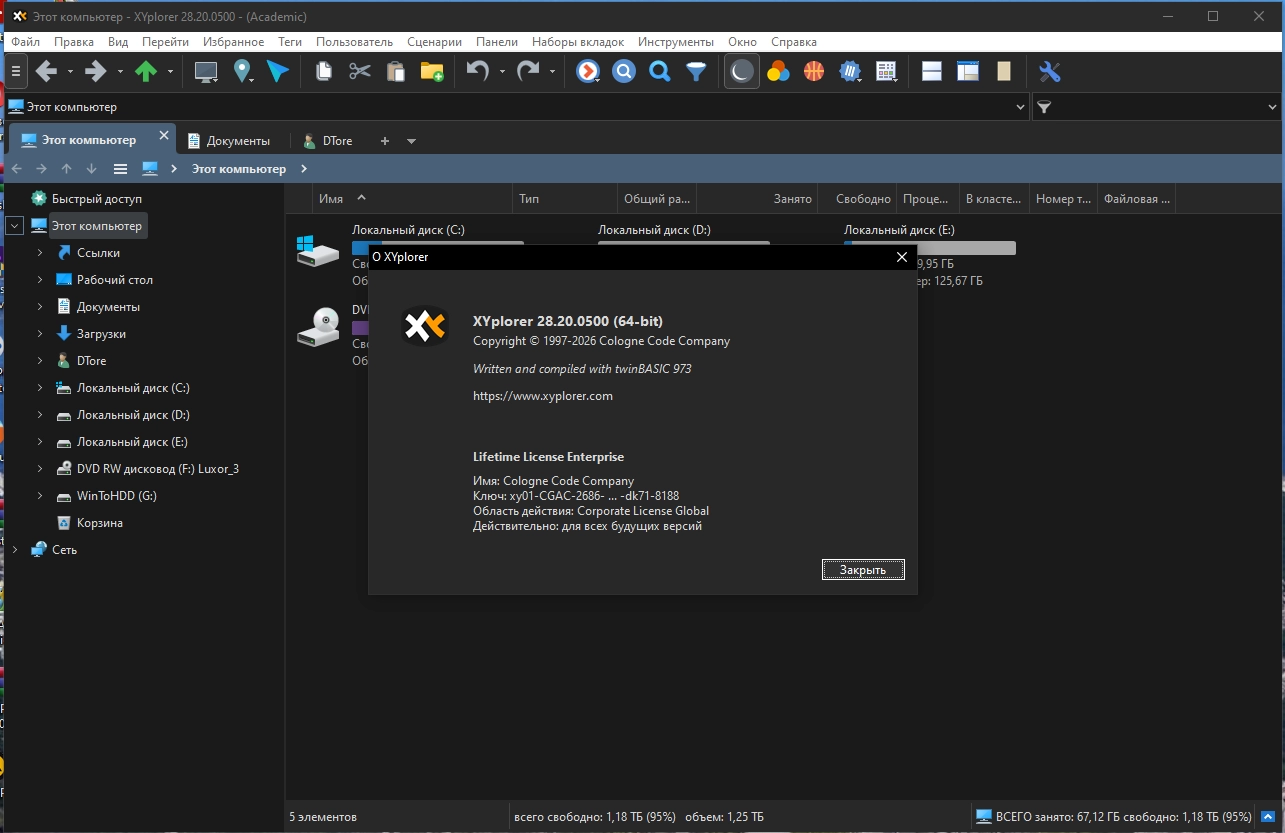The height and width of the screenshot is (833, 1285).
Task: Collapse the Этот компьютер tree node
Action: coord(14,226)
